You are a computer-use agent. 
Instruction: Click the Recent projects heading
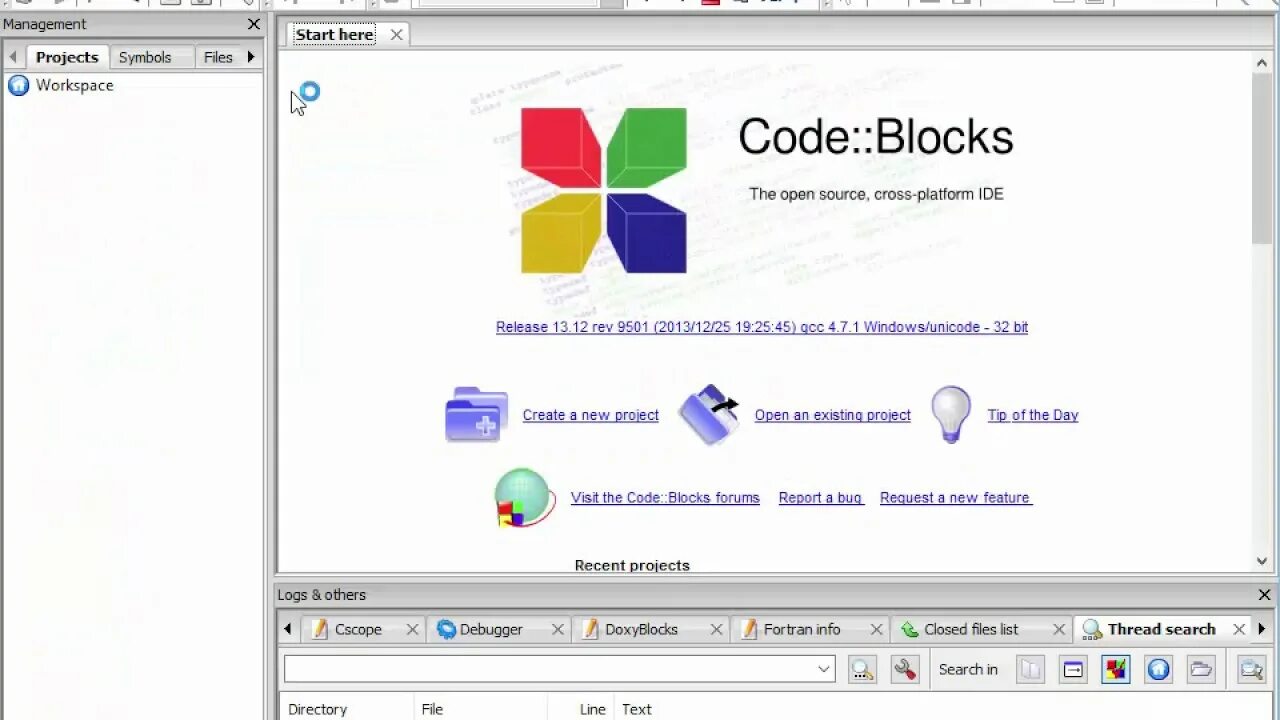(x=632, y=565)
